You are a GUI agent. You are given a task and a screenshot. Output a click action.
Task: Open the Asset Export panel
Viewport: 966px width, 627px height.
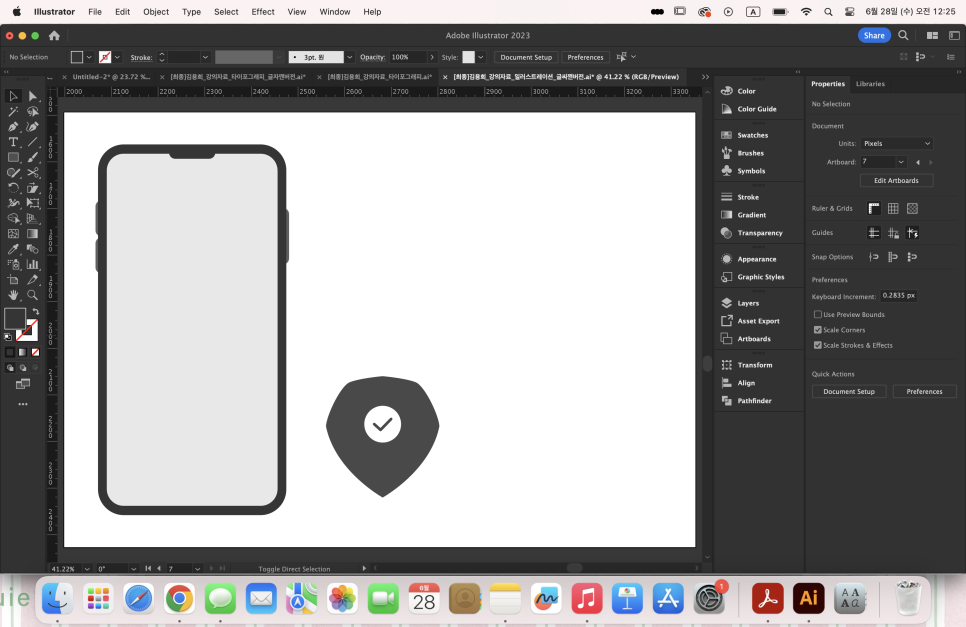[759, 321]
